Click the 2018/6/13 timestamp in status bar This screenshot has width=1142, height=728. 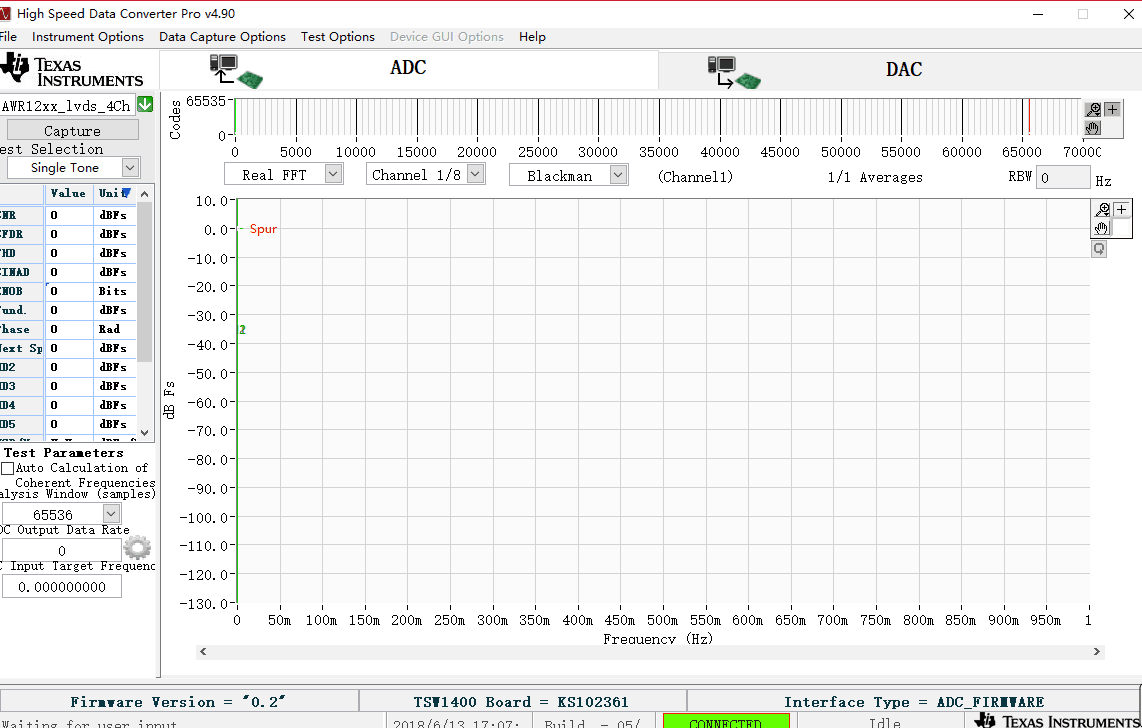click(x=457, y=723)
